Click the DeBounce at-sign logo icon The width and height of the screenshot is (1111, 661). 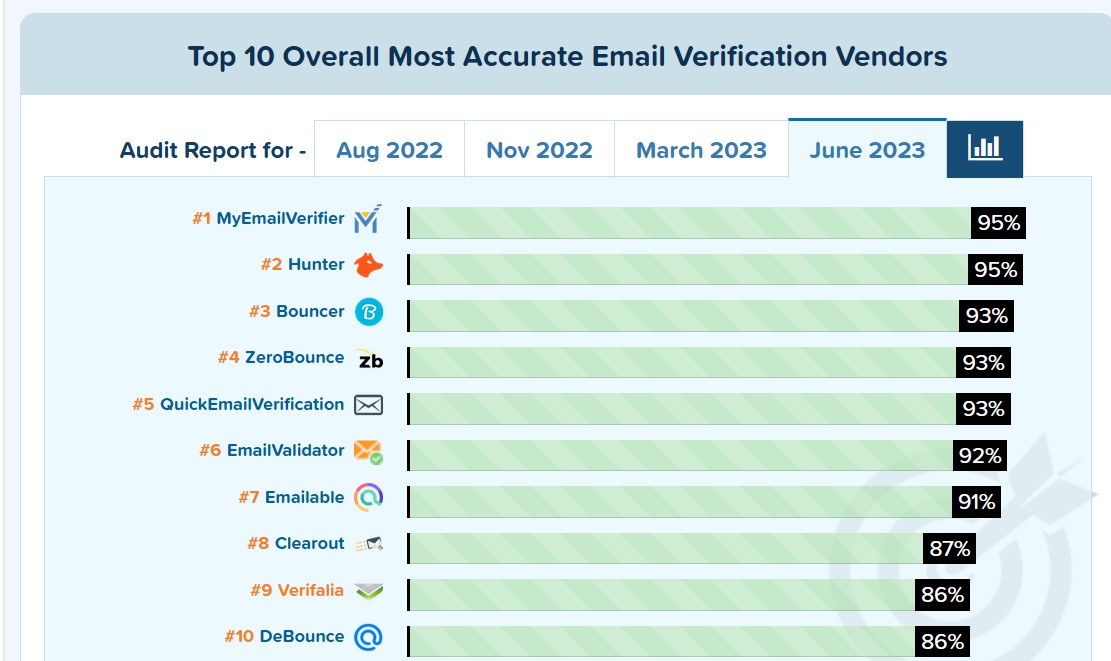pyautogui.click(x=369, y=637)
